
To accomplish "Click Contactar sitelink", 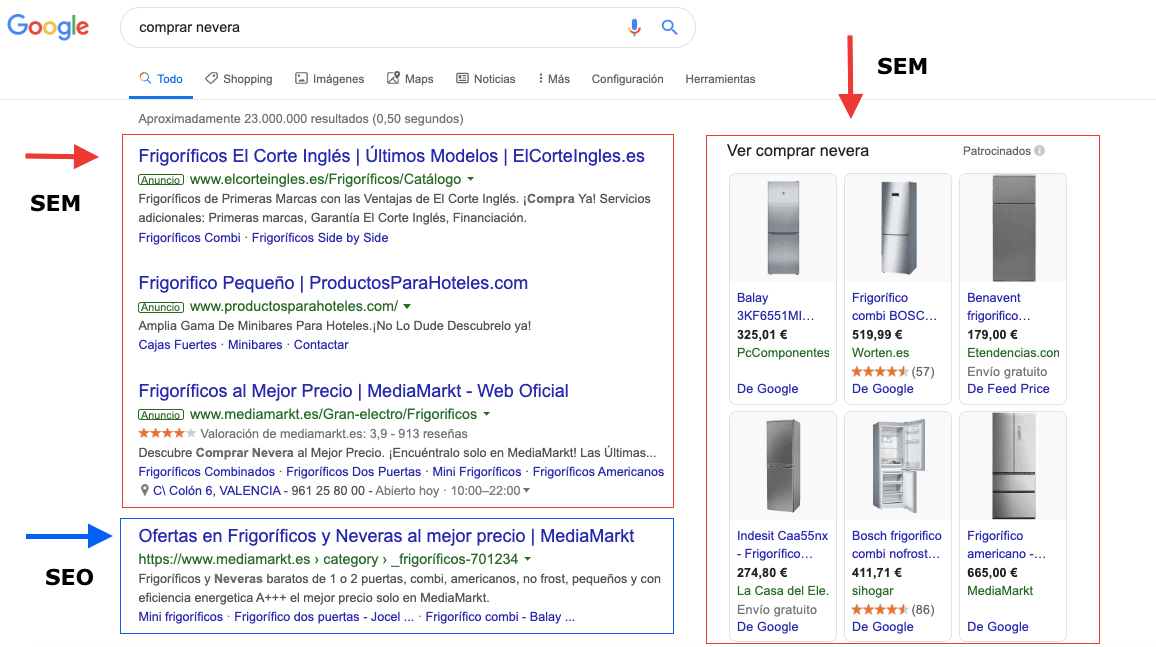I will pos(321,345).
